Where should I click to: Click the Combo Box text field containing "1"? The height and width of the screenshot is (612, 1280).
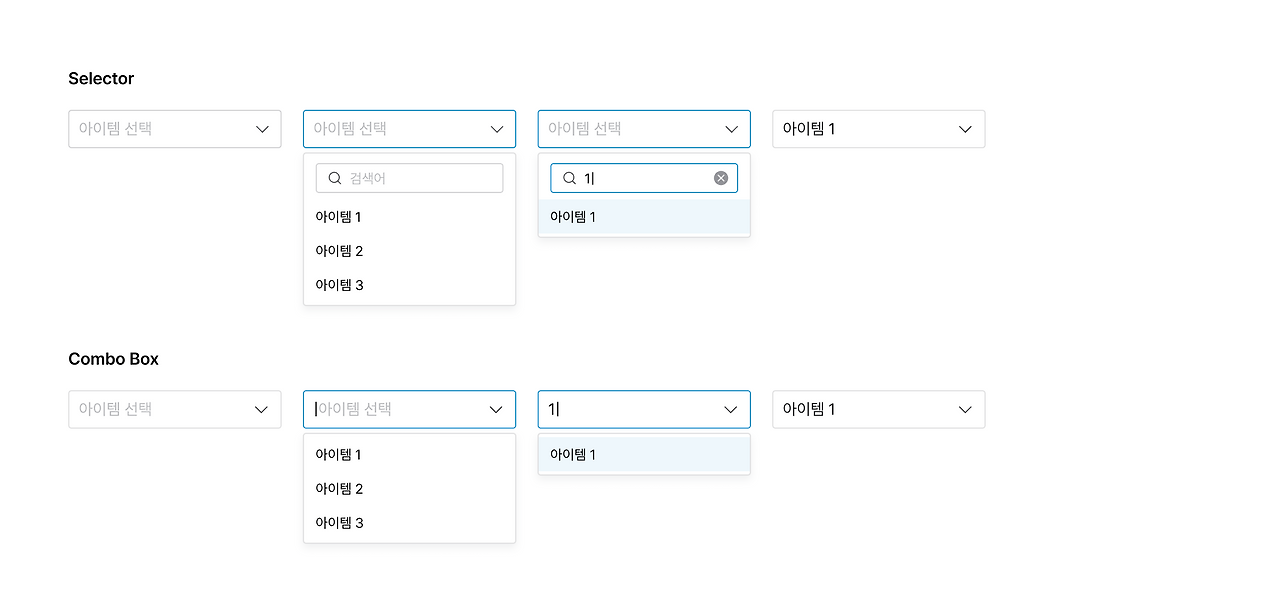[630, 409]
